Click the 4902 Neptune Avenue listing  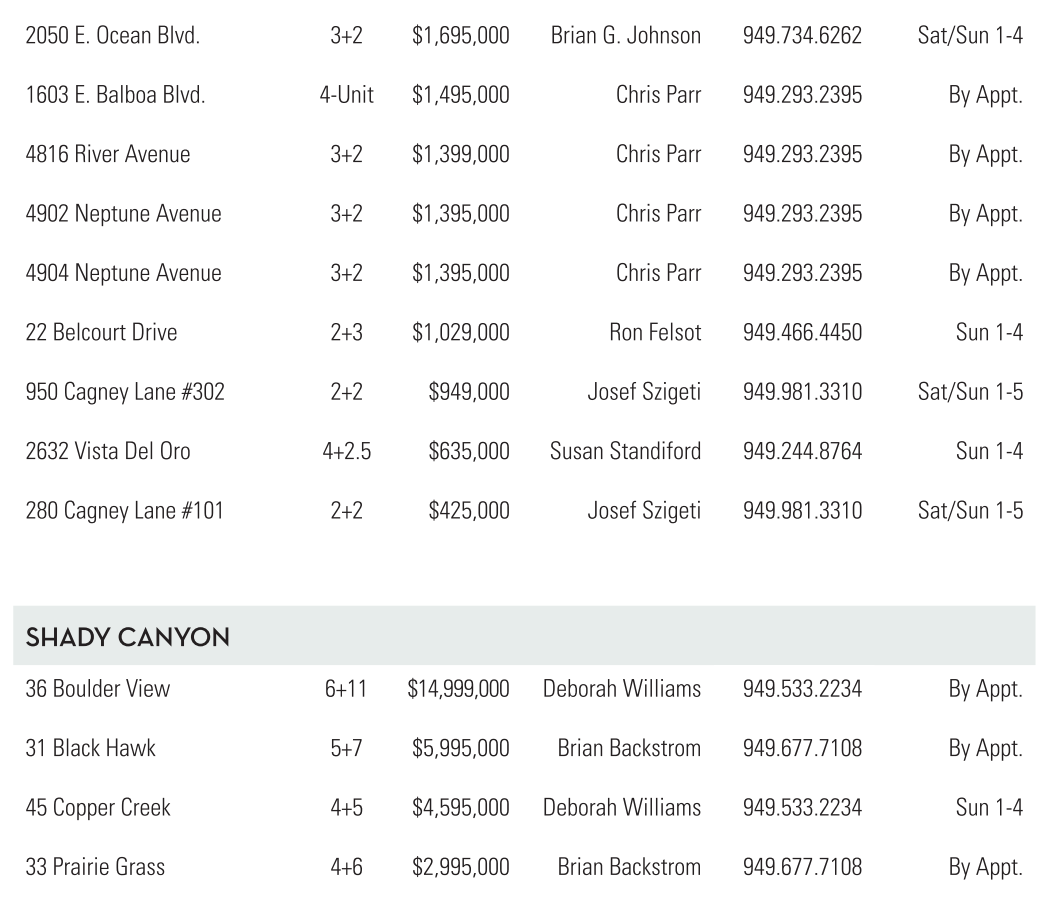point(123,214)
